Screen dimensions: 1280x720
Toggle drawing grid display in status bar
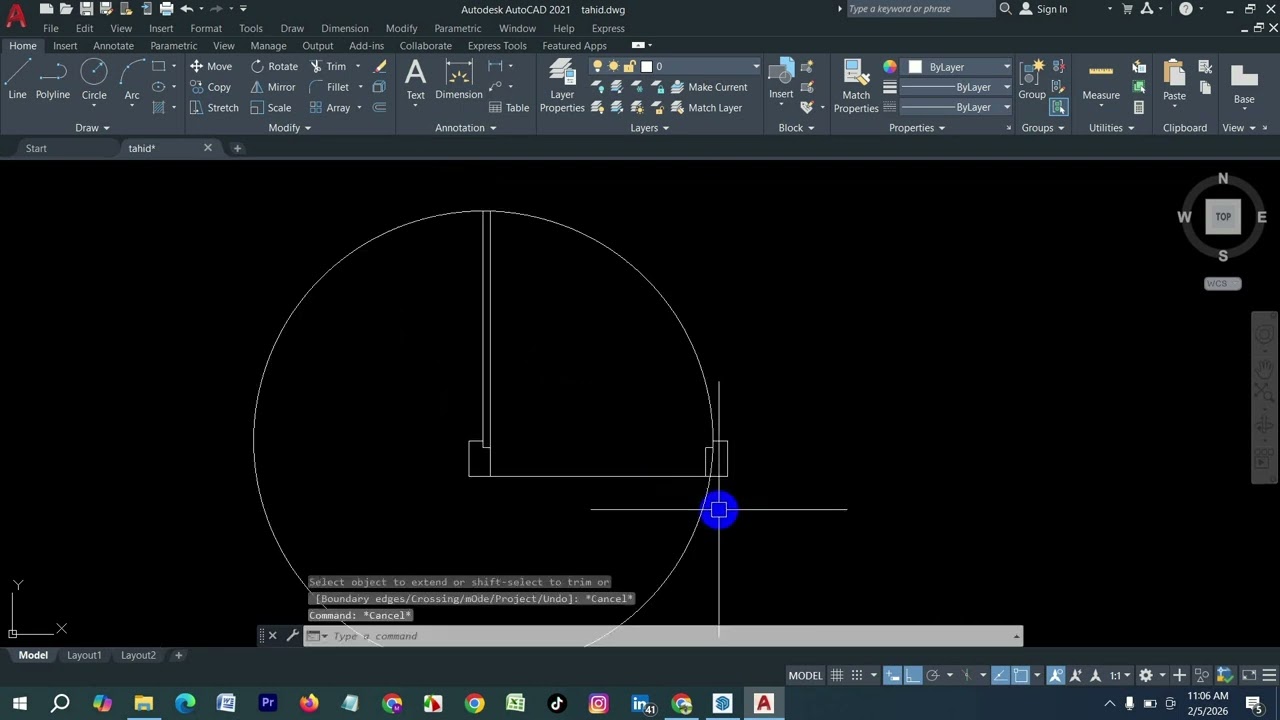837,675
